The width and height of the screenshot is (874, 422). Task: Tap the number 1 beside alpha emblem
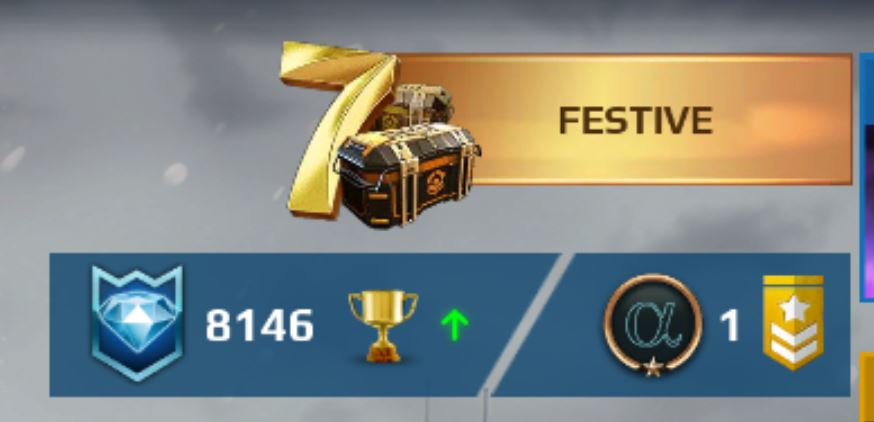click(x=730, y=326)
